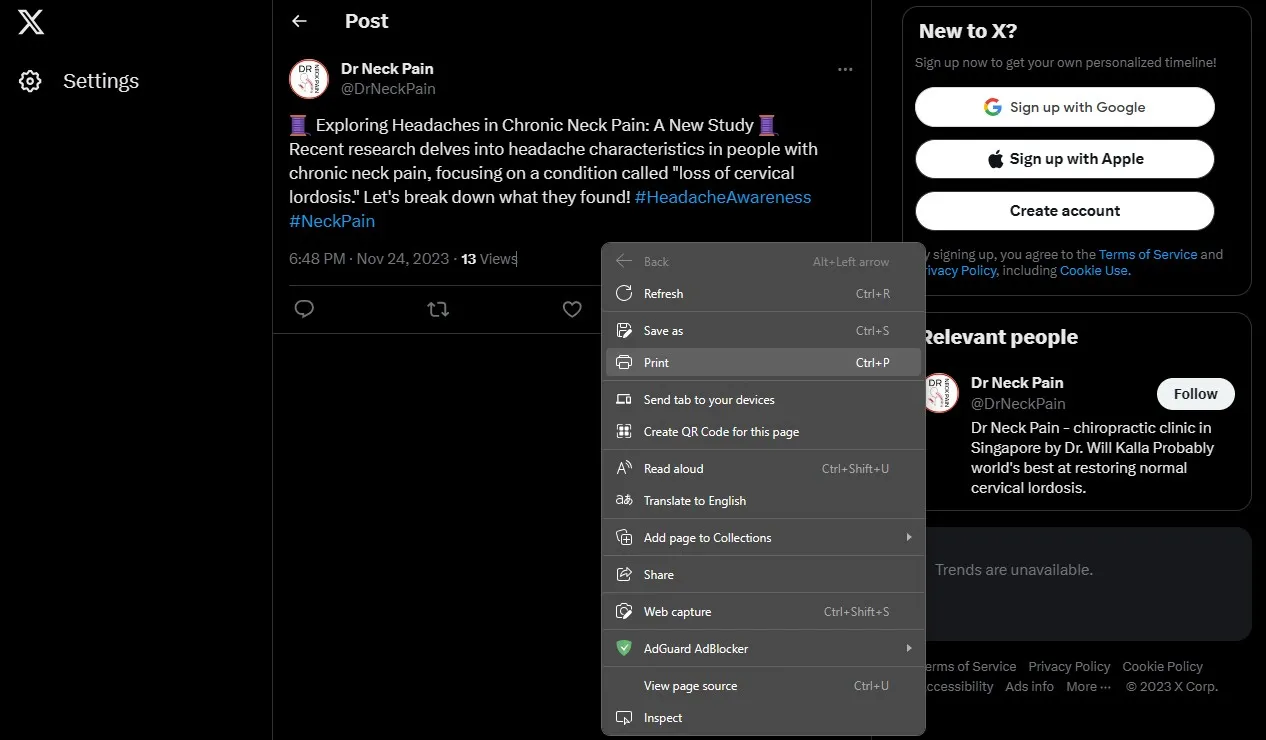Open the Terms of Service link

(x=1148, y=254)
